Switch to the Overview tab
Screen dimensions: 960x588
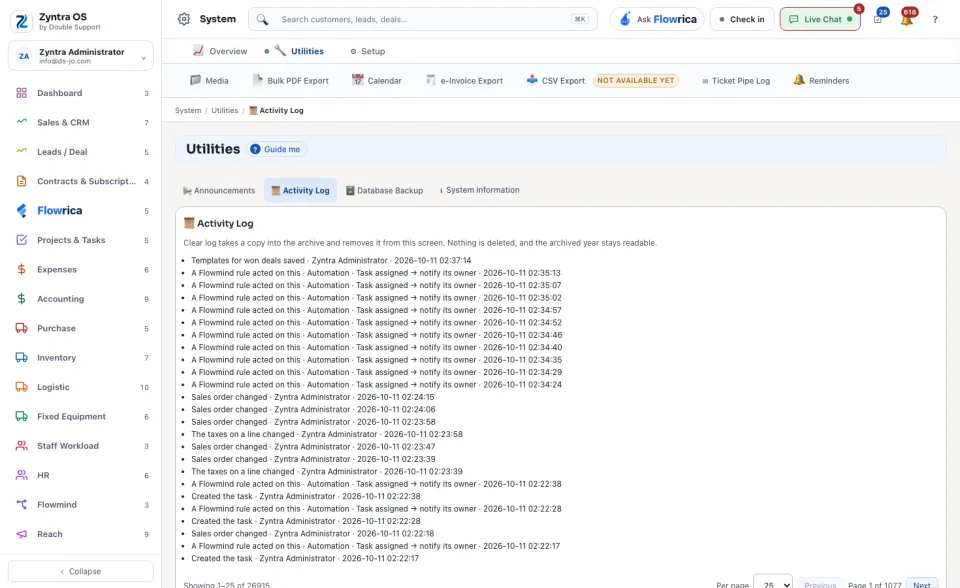pos(220,51)
